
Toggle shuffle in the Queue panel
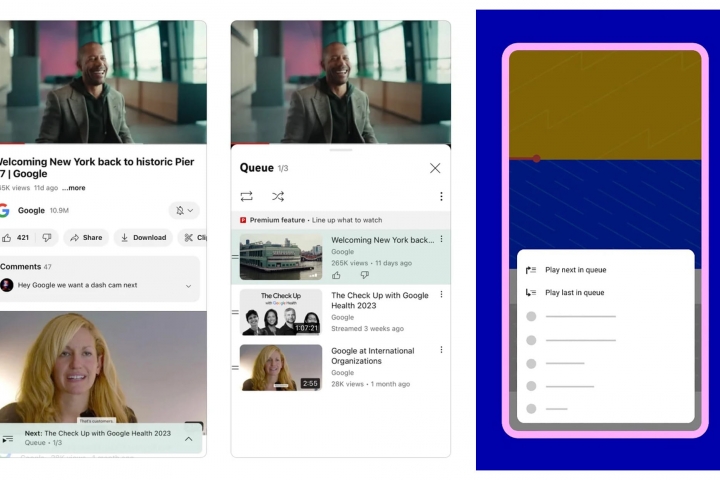[278, 196]
